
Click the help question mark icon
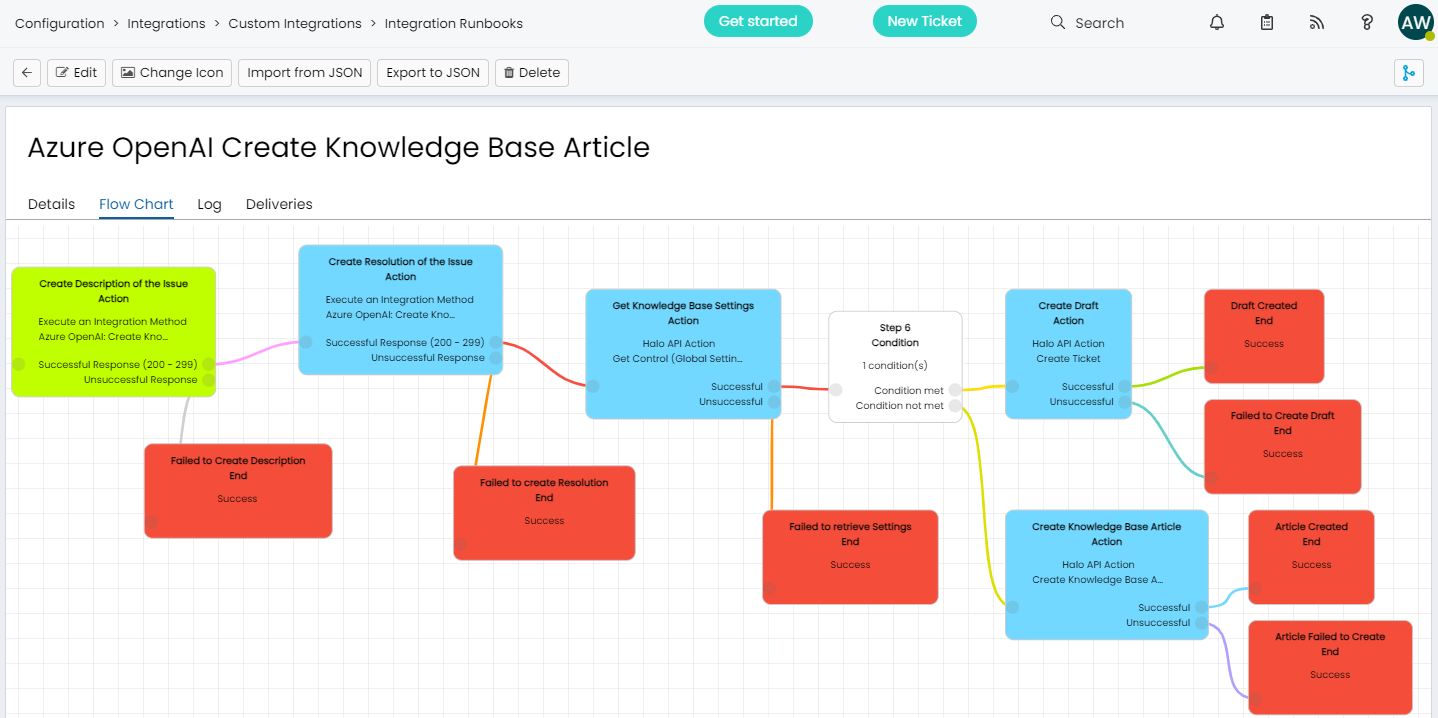point(1367,22)
